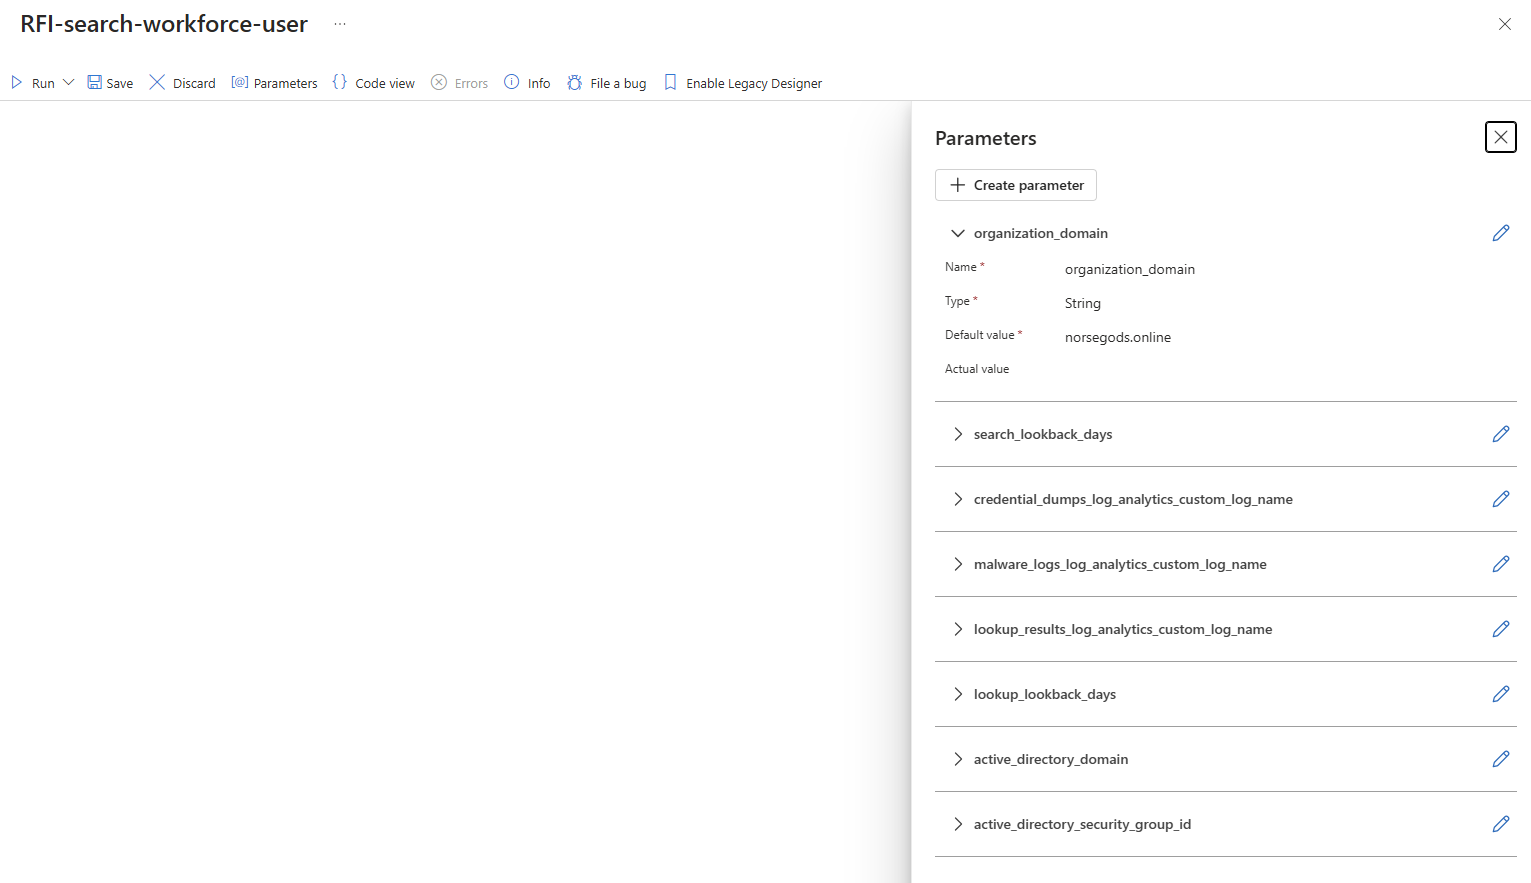Expand lookup_results_log_analytics_custom_log_name parameter
Screen dimensions: 1531x883
tap(958, 629)
